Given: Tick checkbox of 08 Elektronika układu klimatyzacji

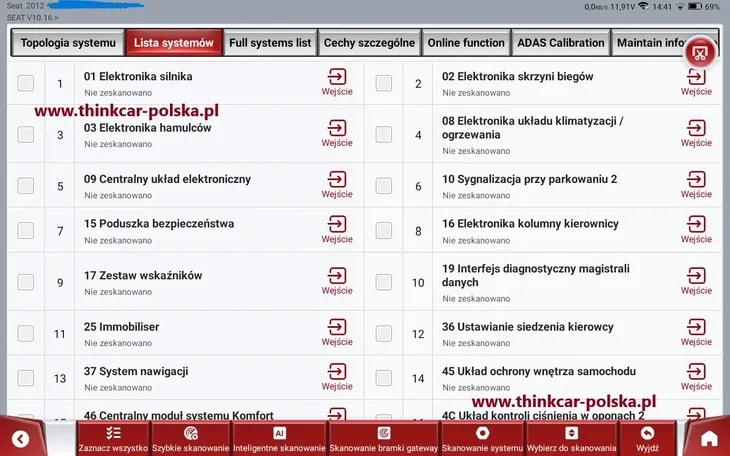Looking at the screenshot, I should tap(384, 135).
